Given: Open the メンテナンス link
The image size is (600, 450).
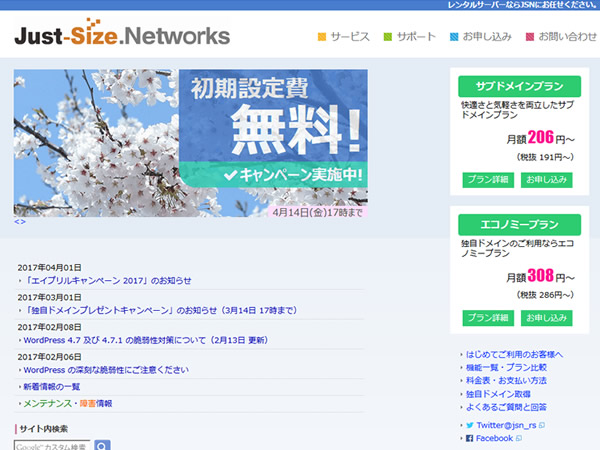Looking at the screenshot, I should pos(48,404).
